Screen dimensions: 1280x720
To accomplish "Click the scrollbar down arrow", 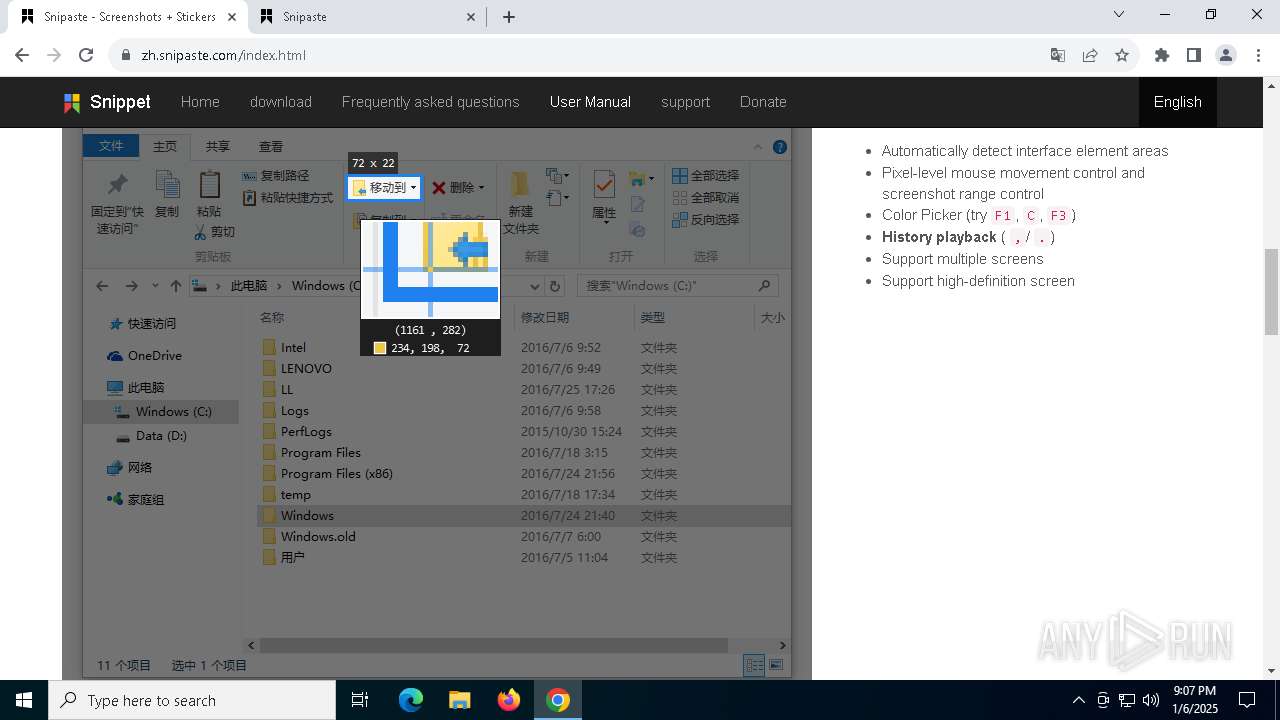I will point(1272,671).
